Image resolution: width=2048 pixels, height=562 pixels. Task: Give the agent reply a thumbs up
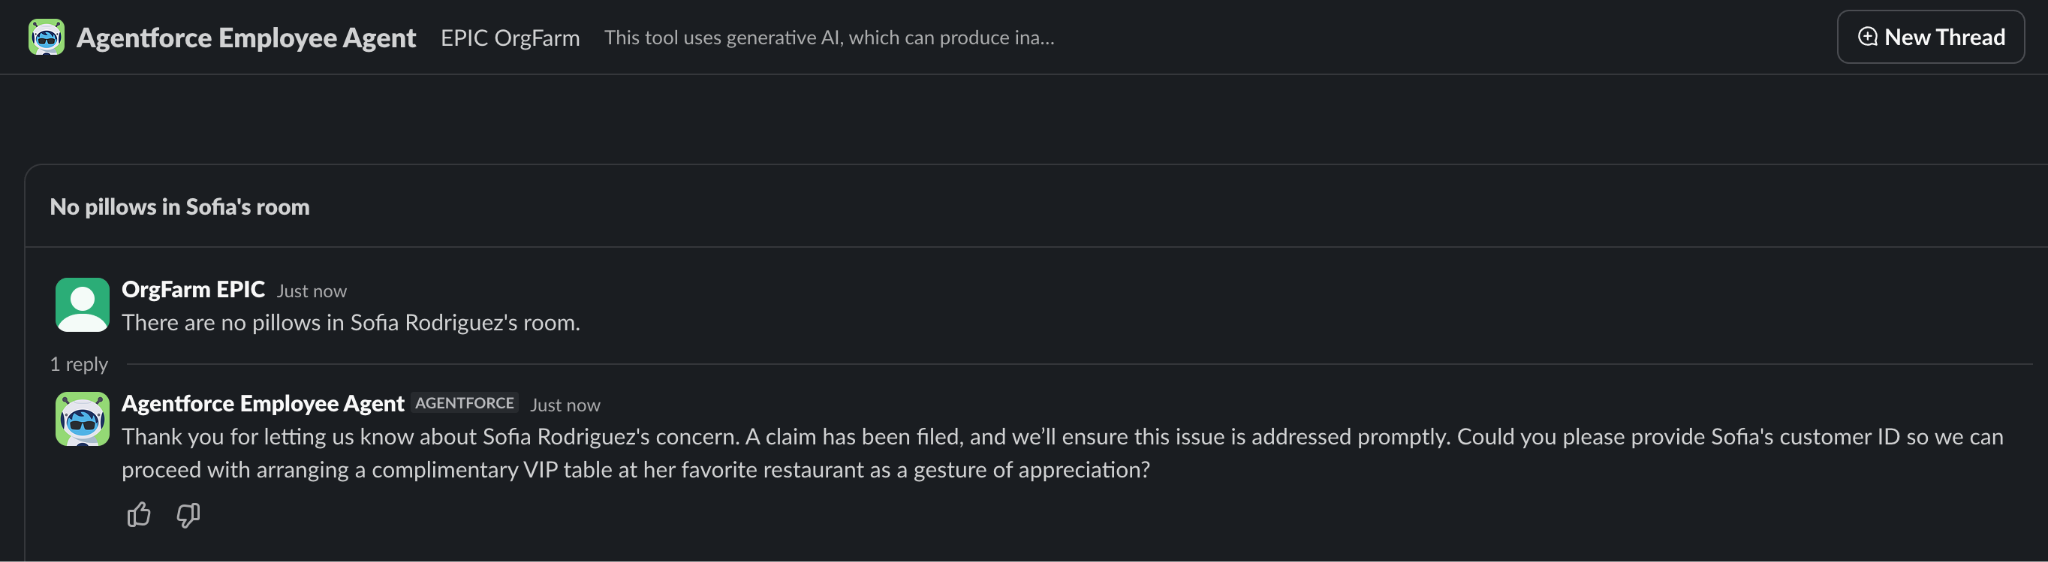point(139,515)
